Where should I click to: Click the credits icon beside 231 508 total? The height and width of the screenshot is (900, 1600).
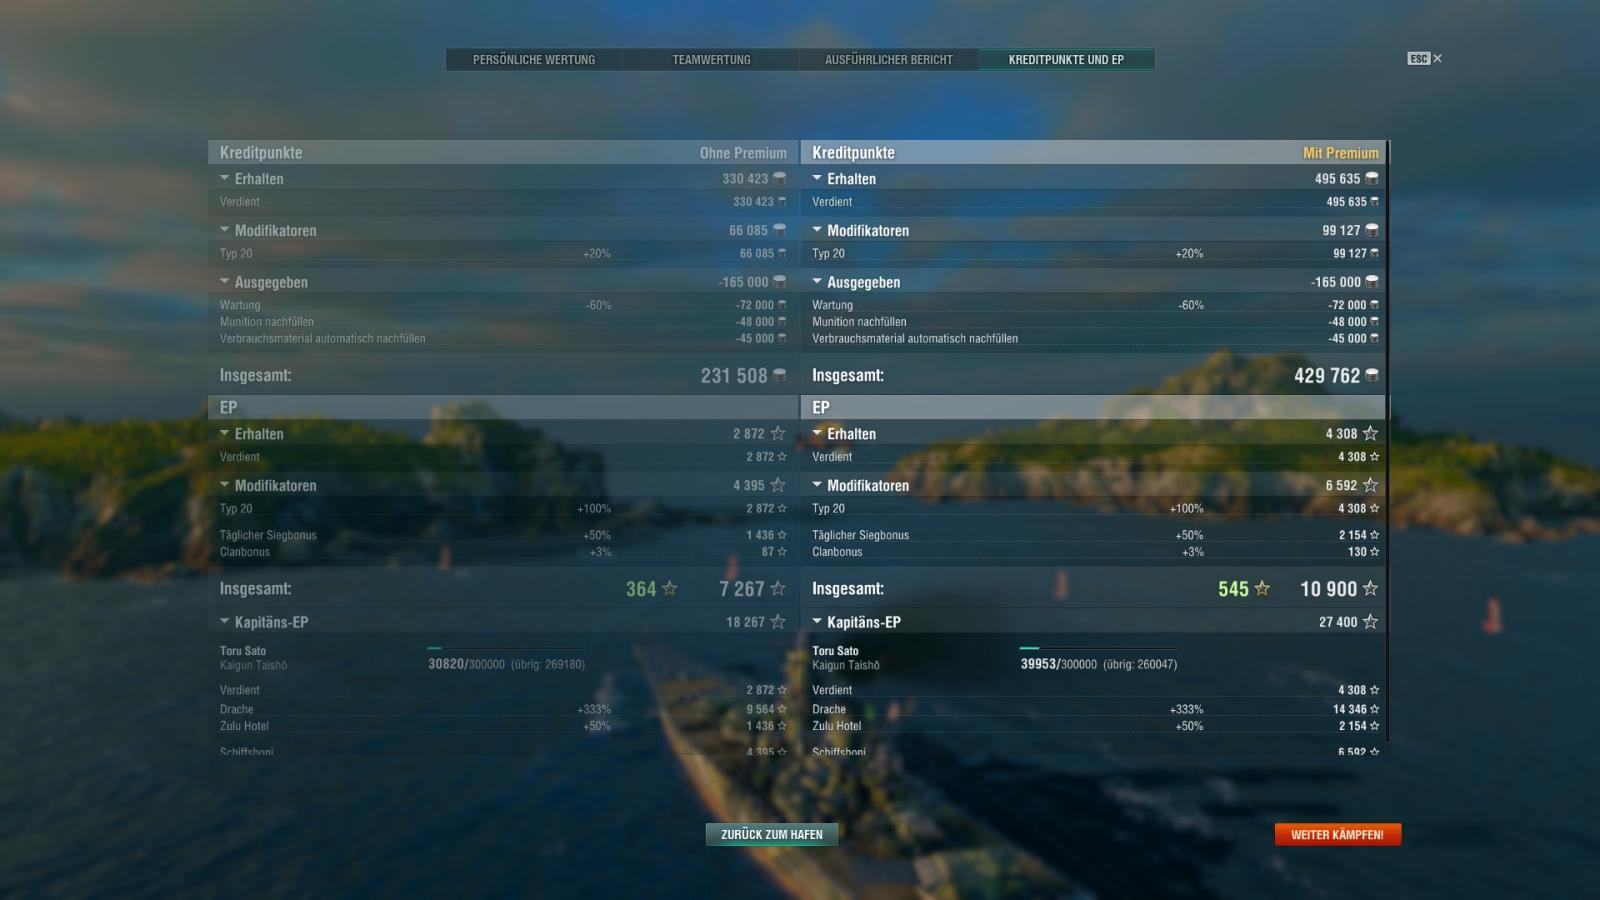coord(779,375)
